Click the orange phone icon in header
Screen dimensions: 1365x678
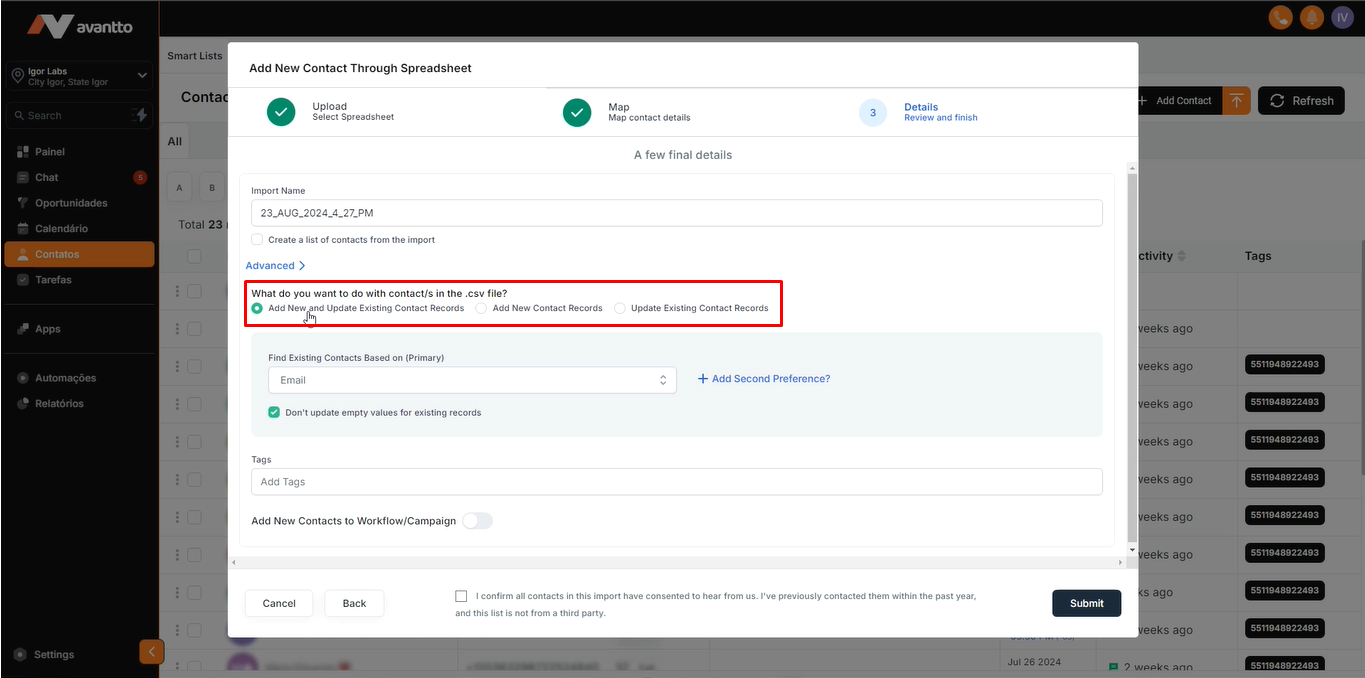click(x=1280, y=17)
